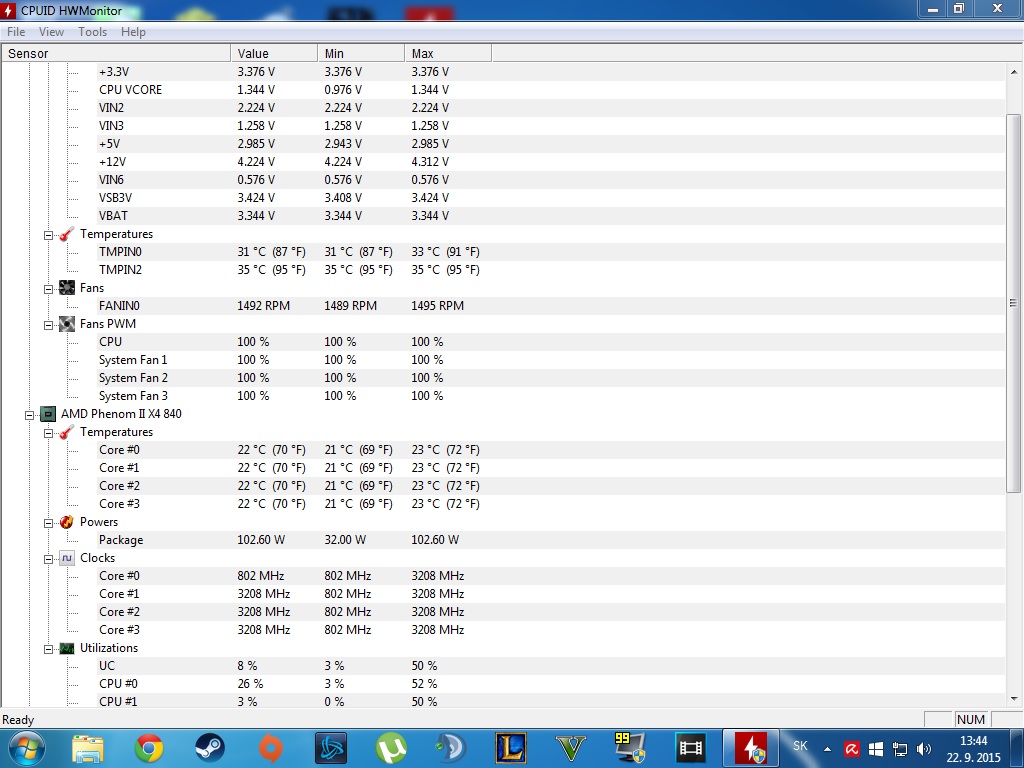Screen dimensions: 1024x768
Task: Open the League of Legends taskbar icon
Action: point(511,748)
